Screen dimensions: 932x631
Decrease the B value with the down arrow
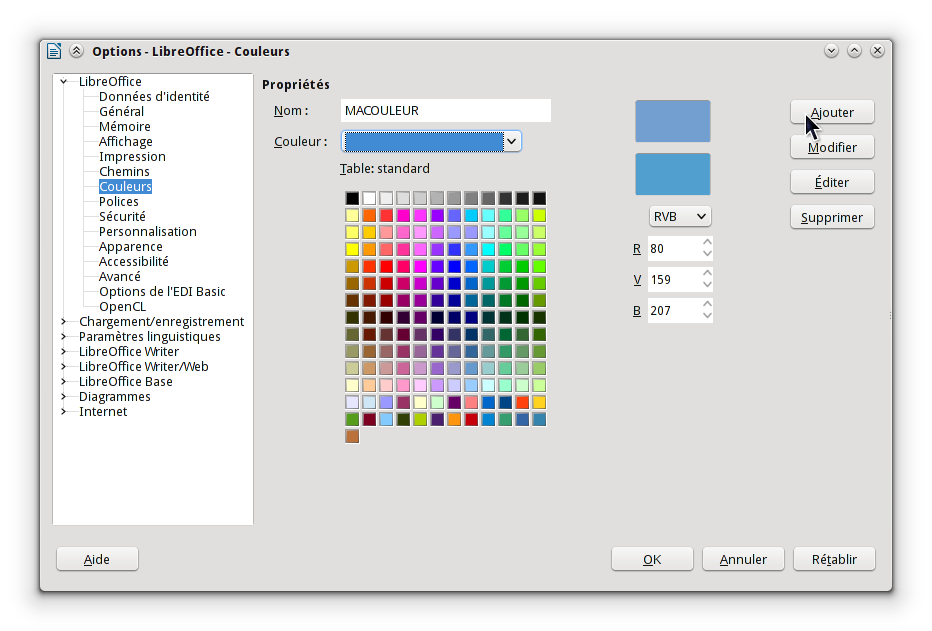pyautogui.click(x=707, y=316)
